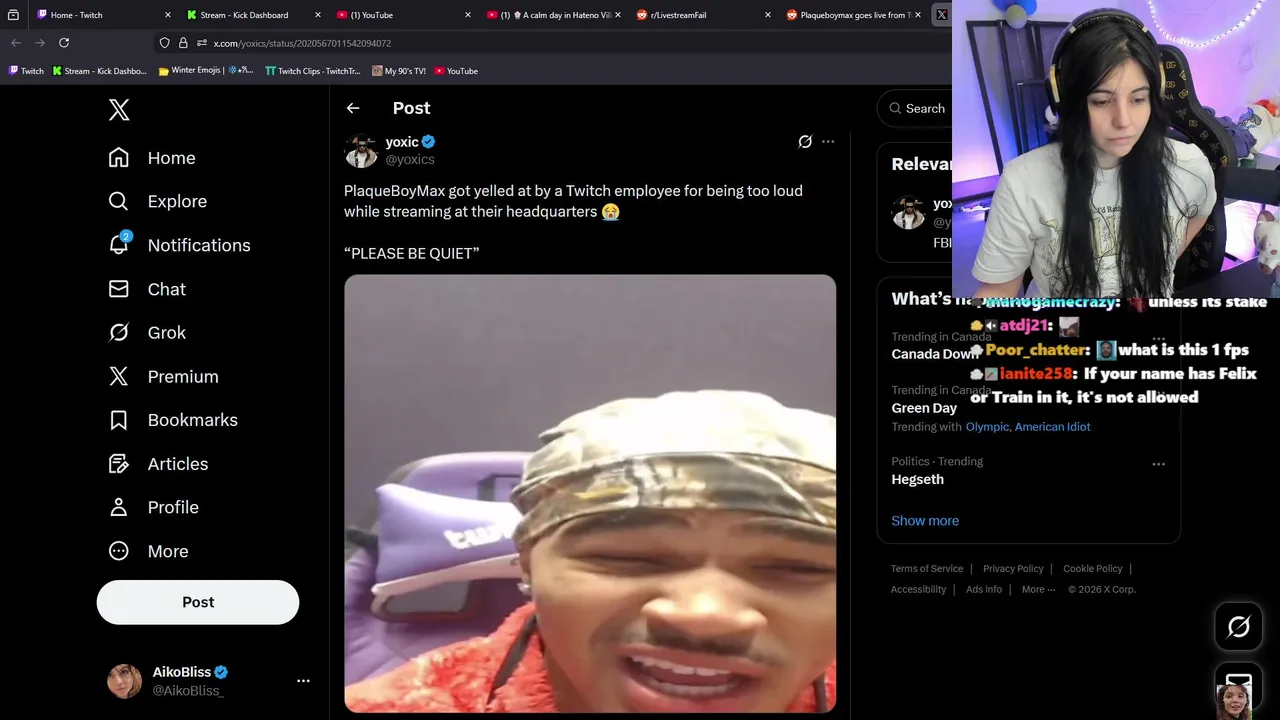
Task: Open the Terms of Service link
Action: pyautogui.click(x=927, y=569)
